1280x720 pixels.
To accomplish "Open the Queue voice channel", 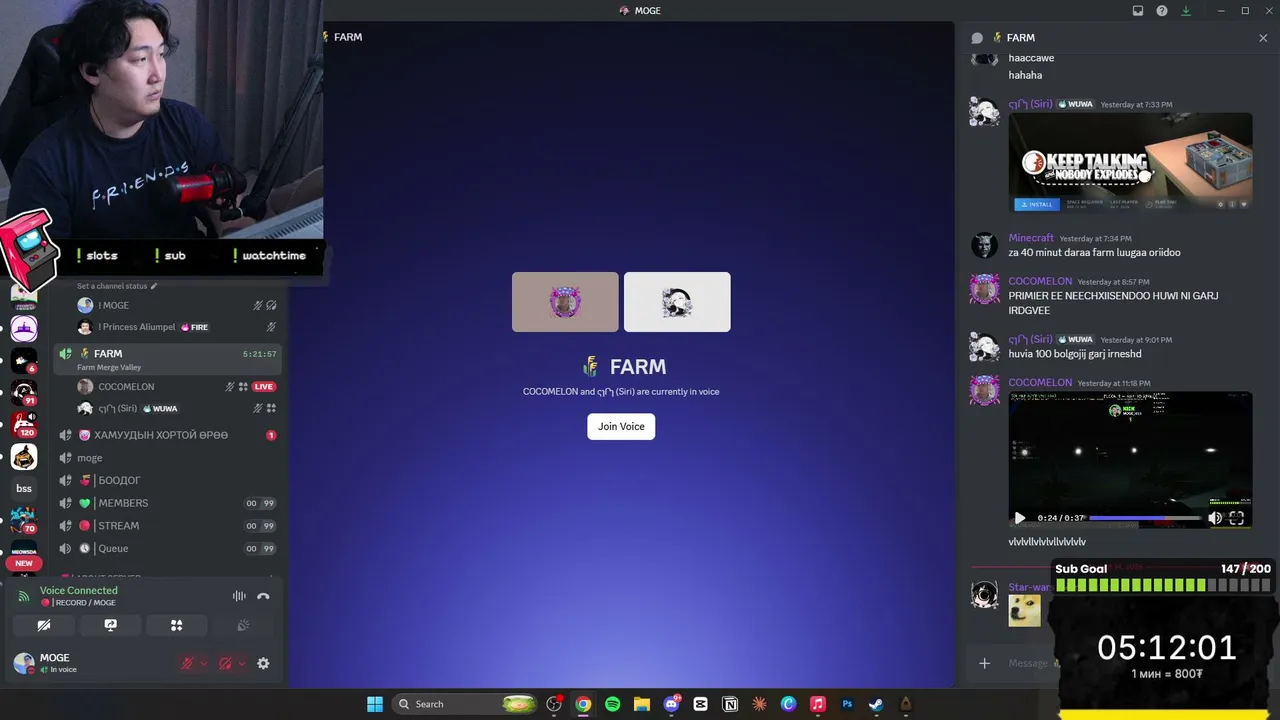I will tap(168, 548).
